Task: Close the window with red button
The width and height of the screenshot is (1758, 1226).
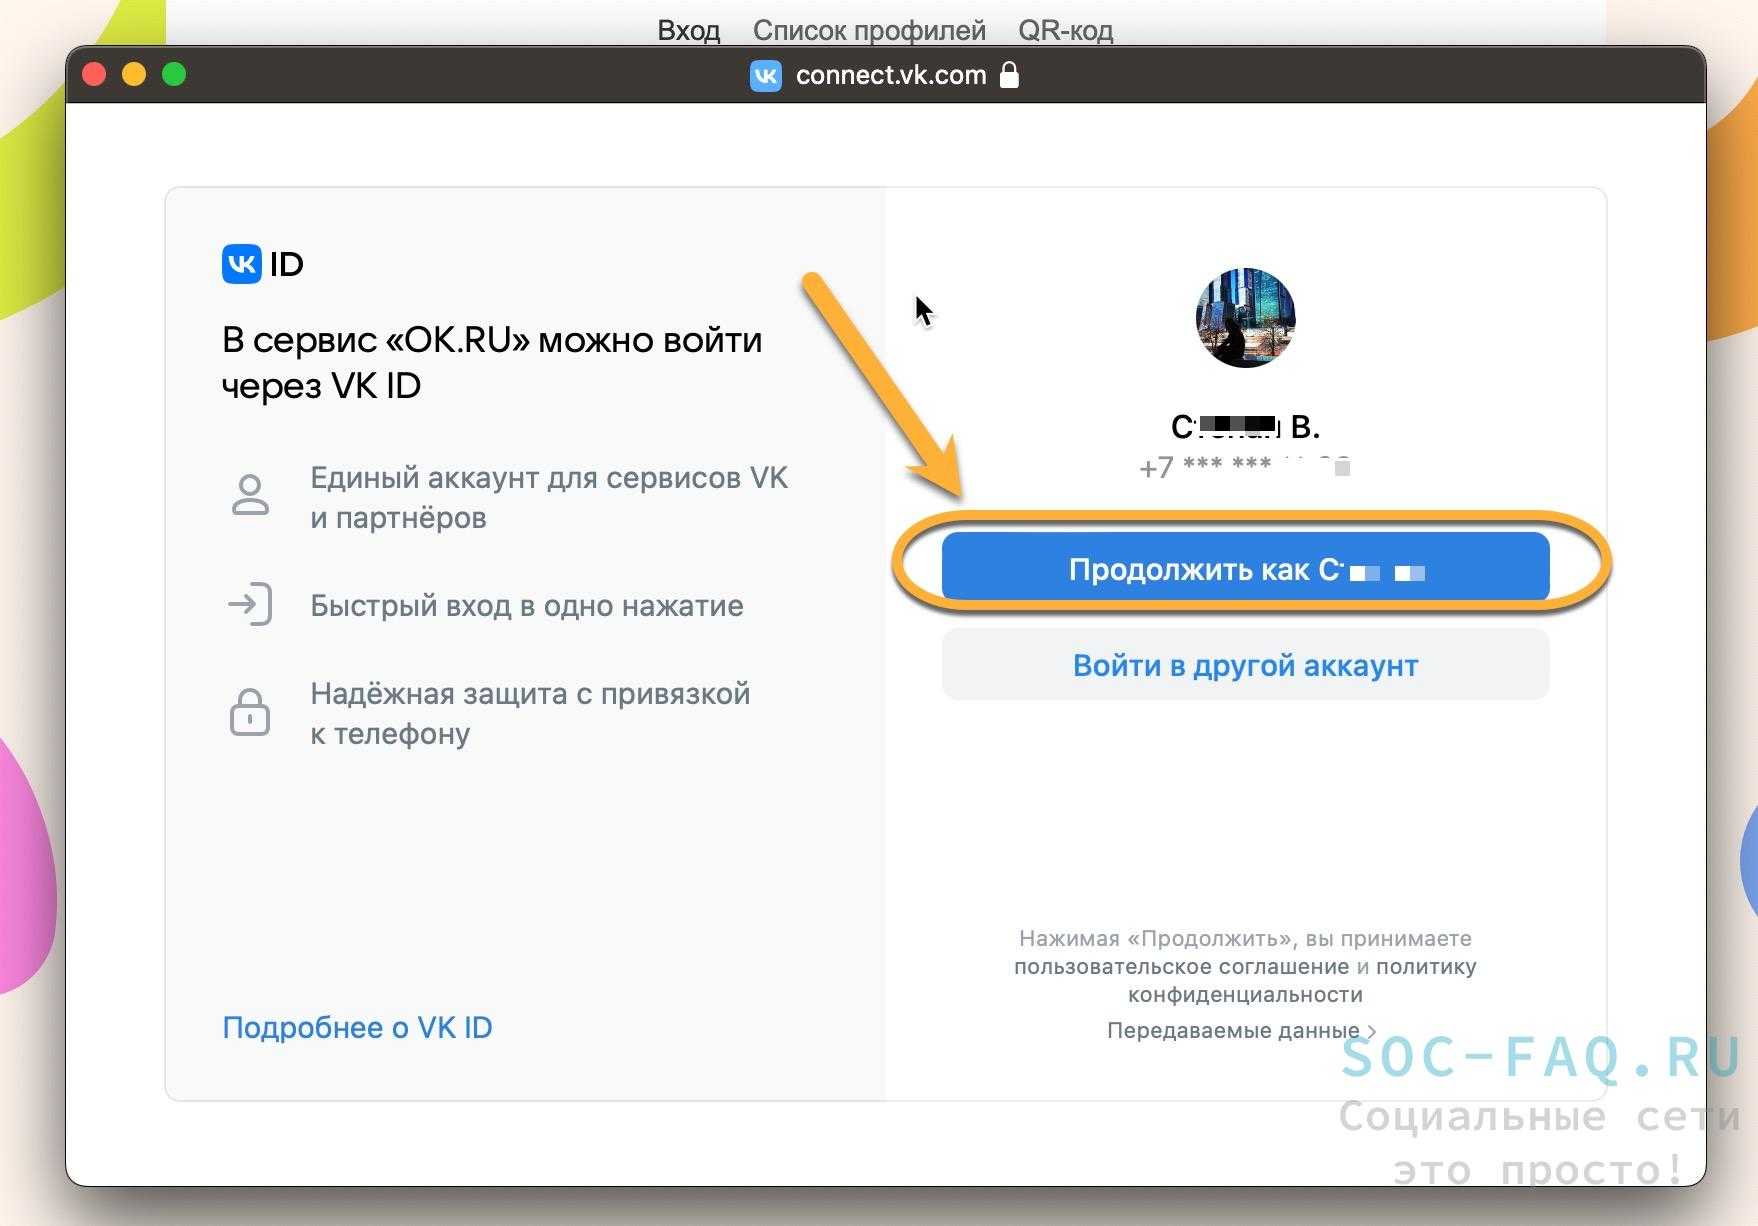Action: (94, 74)
